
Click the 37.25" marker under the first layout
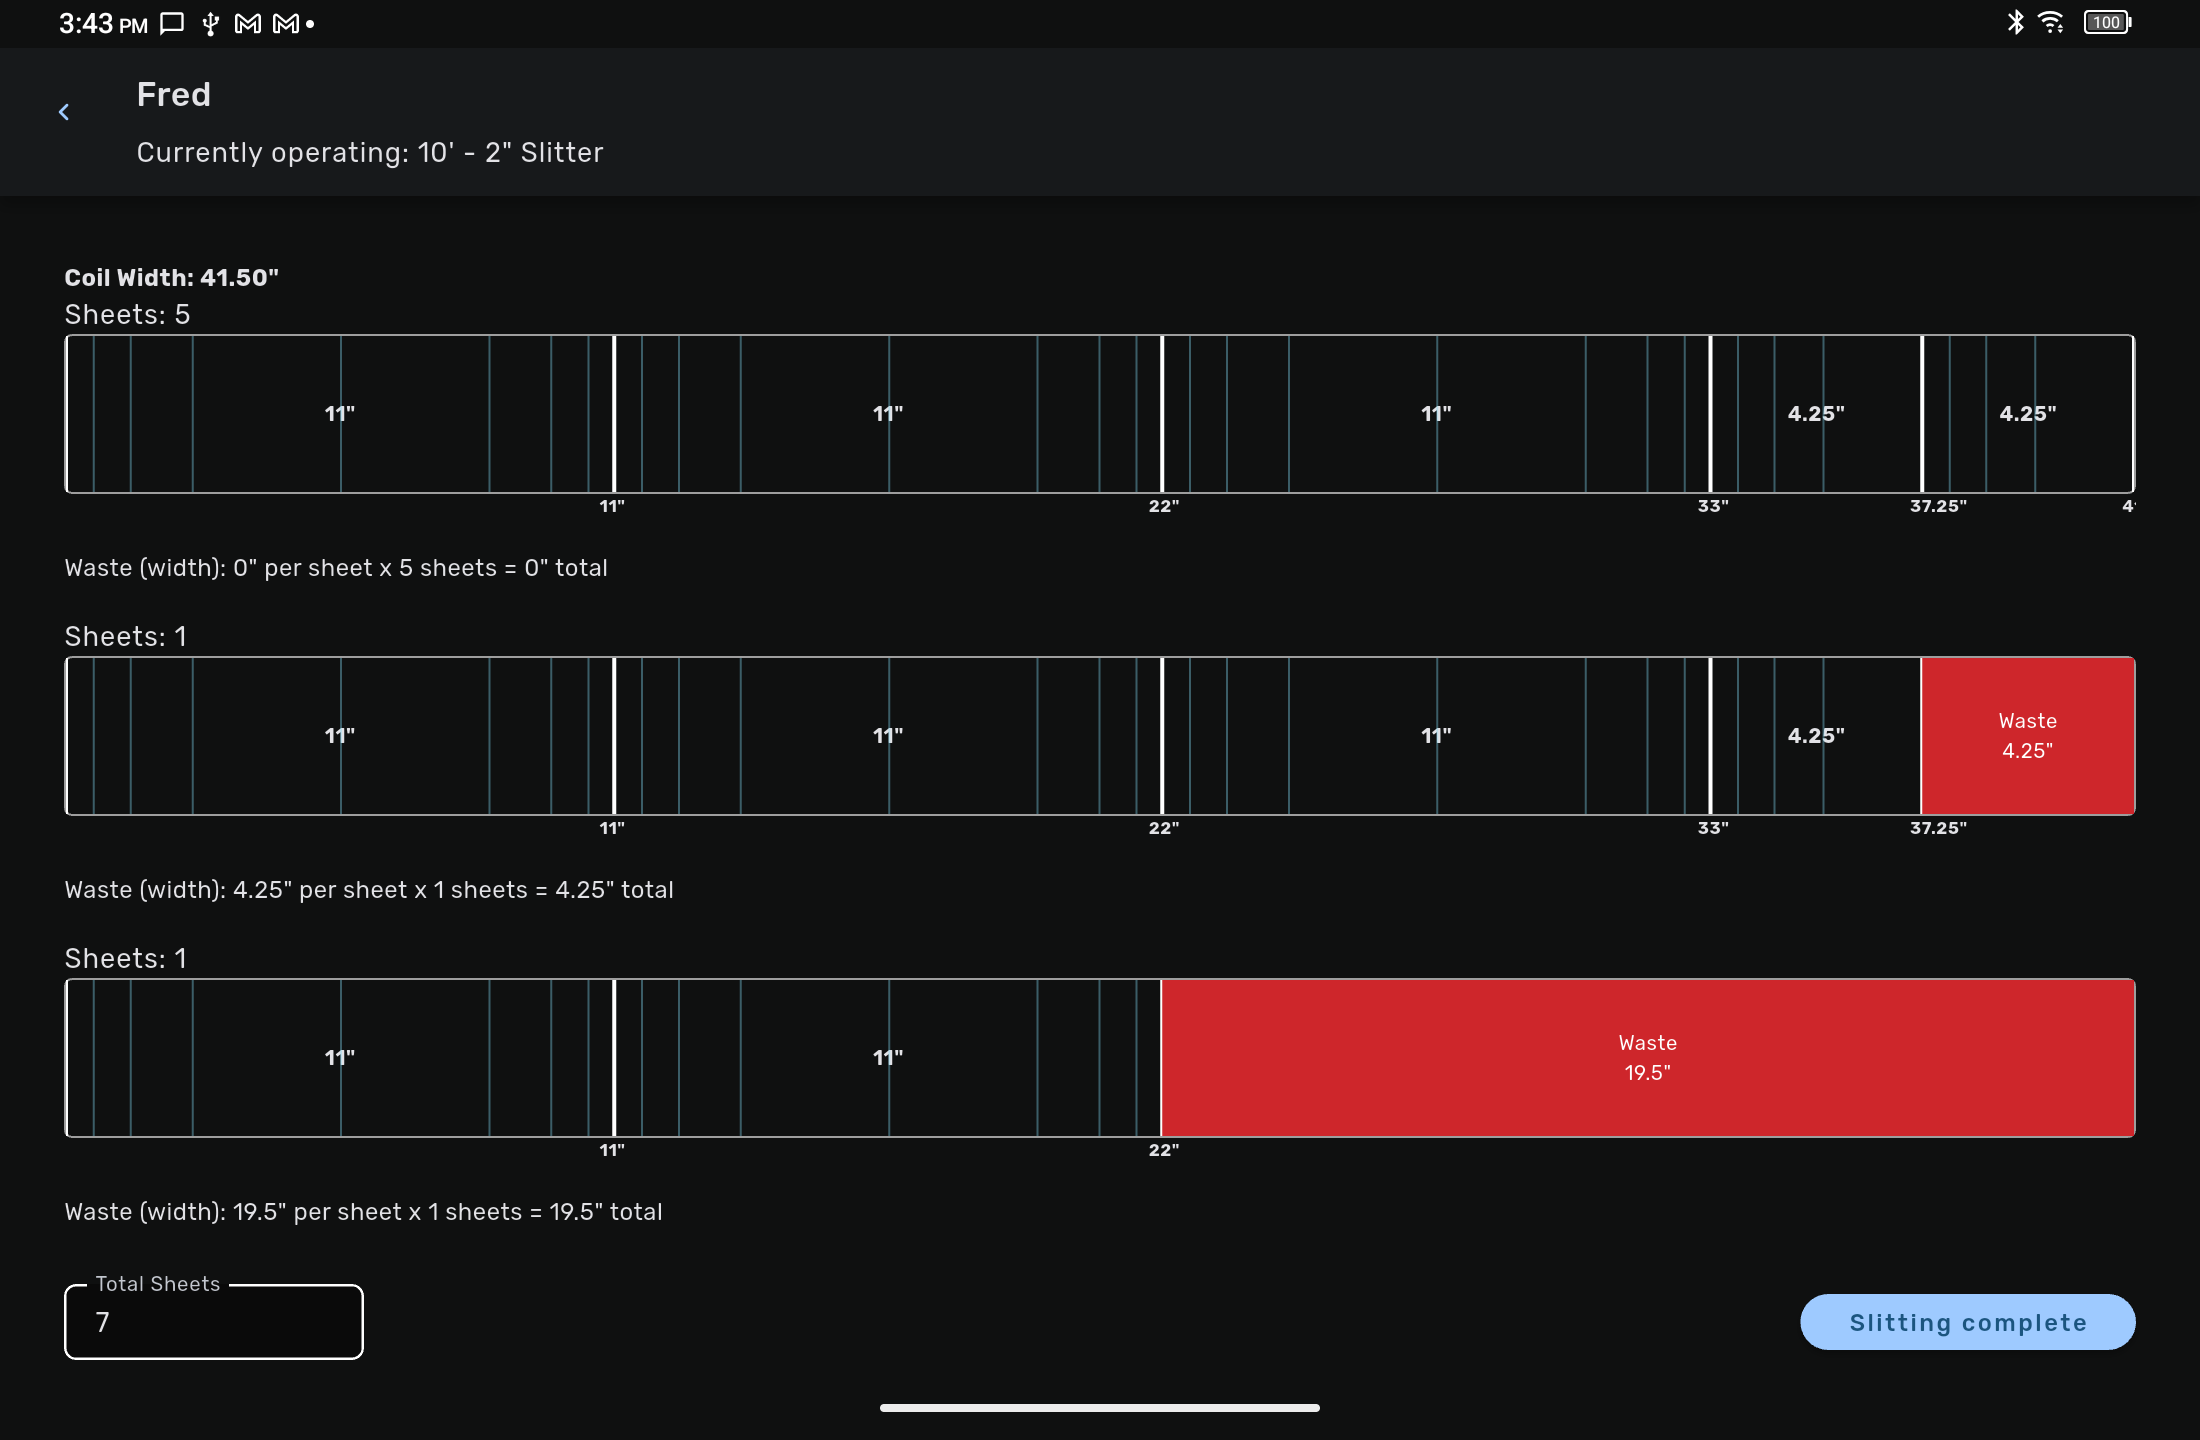pos(1937,506)
